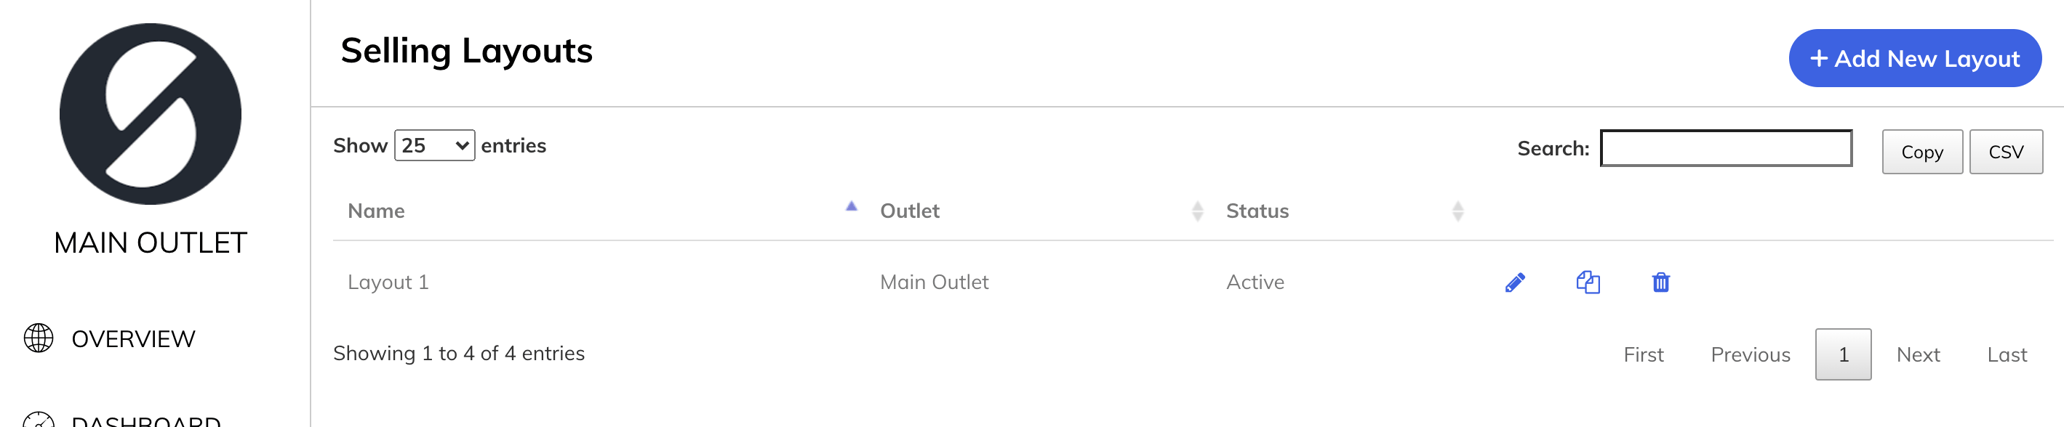
Task: Go to the Next page link
Action: pos(1917,355)
